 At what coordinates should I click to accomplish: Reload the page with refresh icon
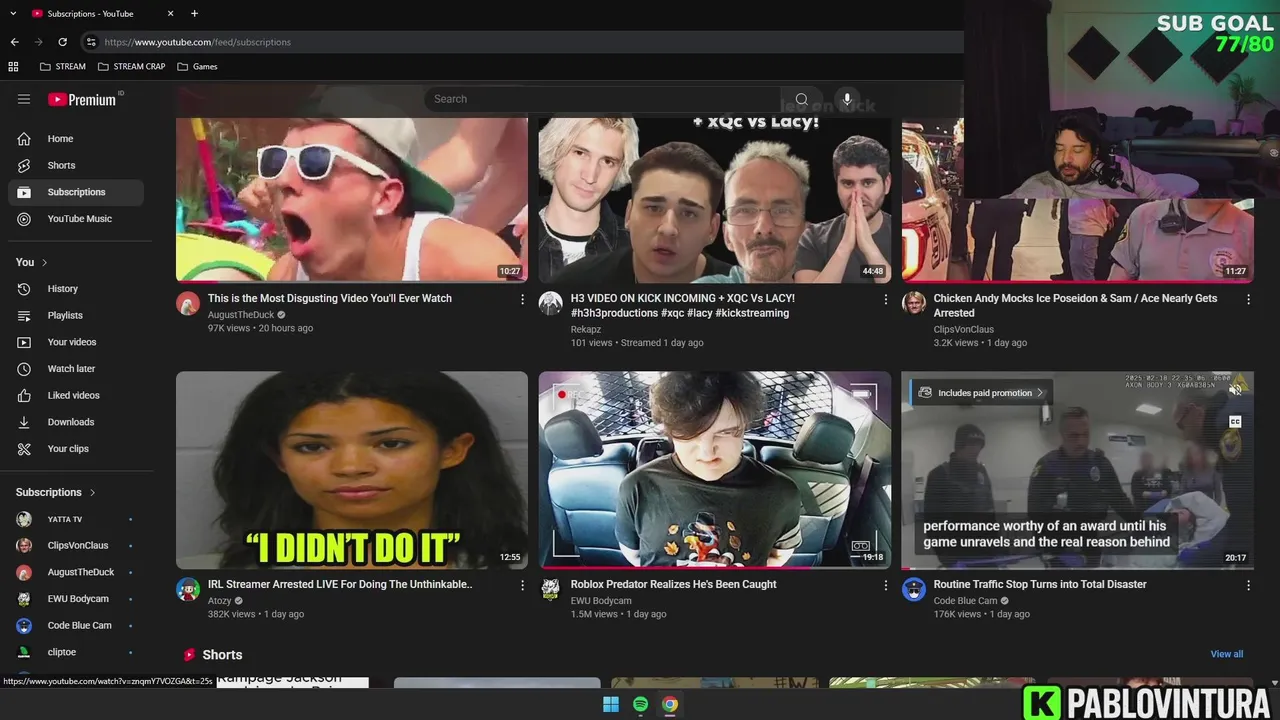click(x=62, y=42)
